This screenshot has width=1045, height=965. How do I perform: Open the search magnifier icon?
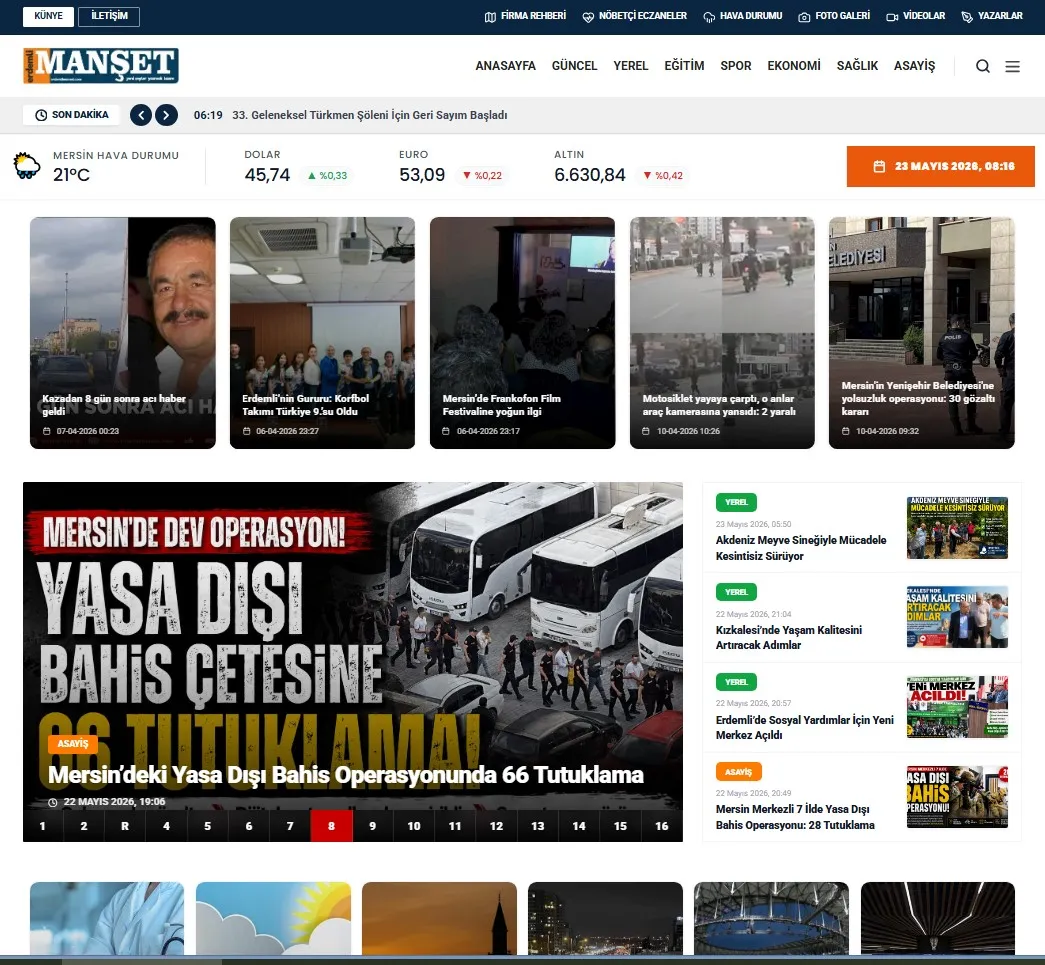(982, 66)
